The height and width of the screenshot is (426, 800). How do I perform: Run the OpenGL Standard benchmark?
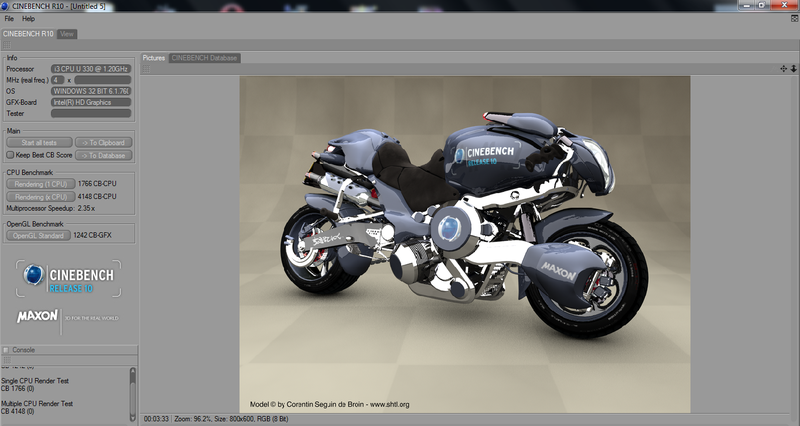38,235
